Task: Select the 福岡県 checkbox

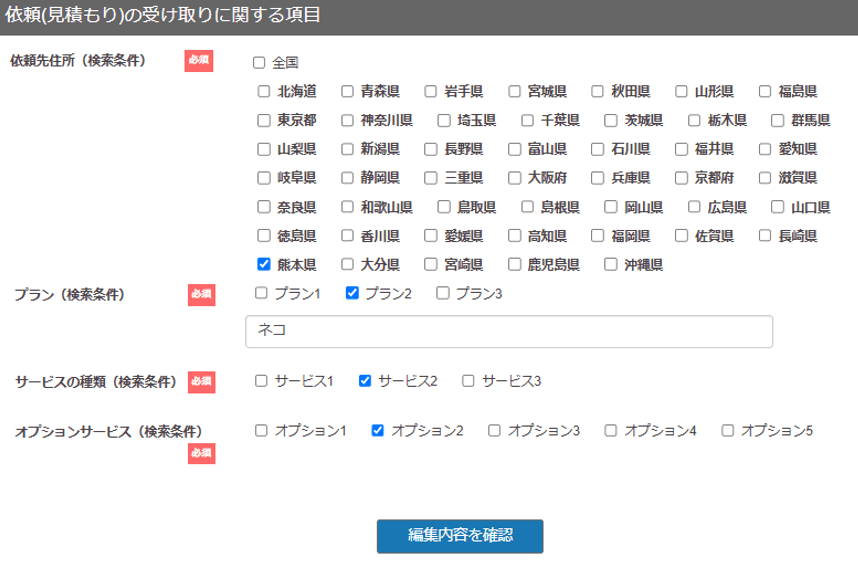Action: [598, 236]
